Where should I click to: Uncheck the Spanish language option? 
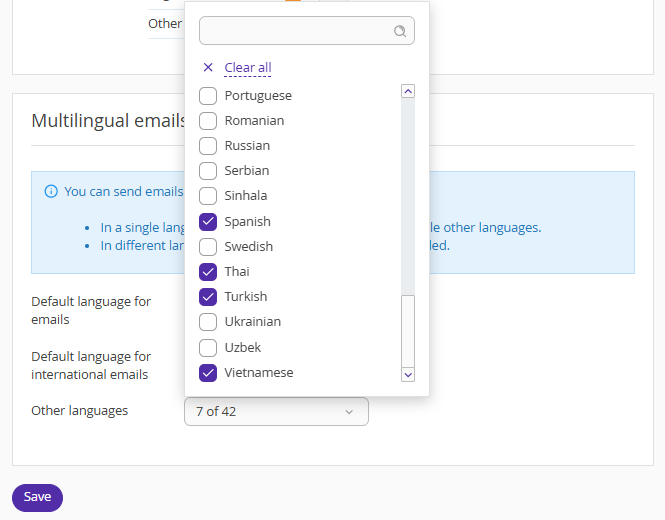208,222
